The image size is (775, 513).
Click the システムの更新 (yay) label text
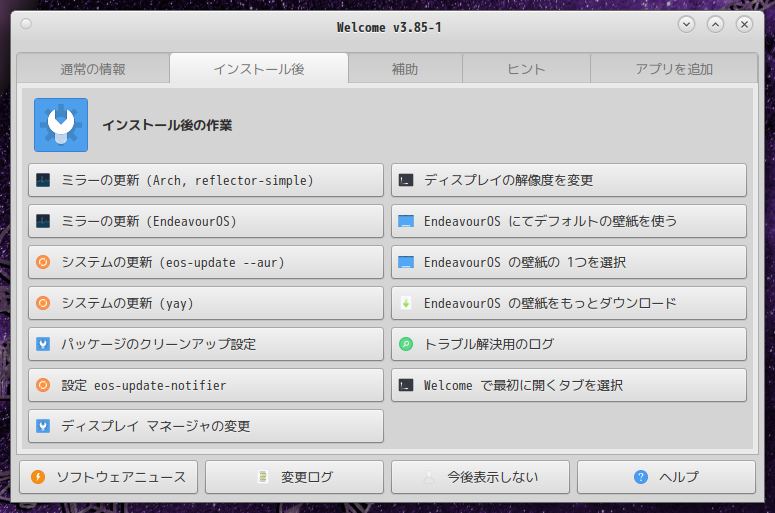click(127, 303)
